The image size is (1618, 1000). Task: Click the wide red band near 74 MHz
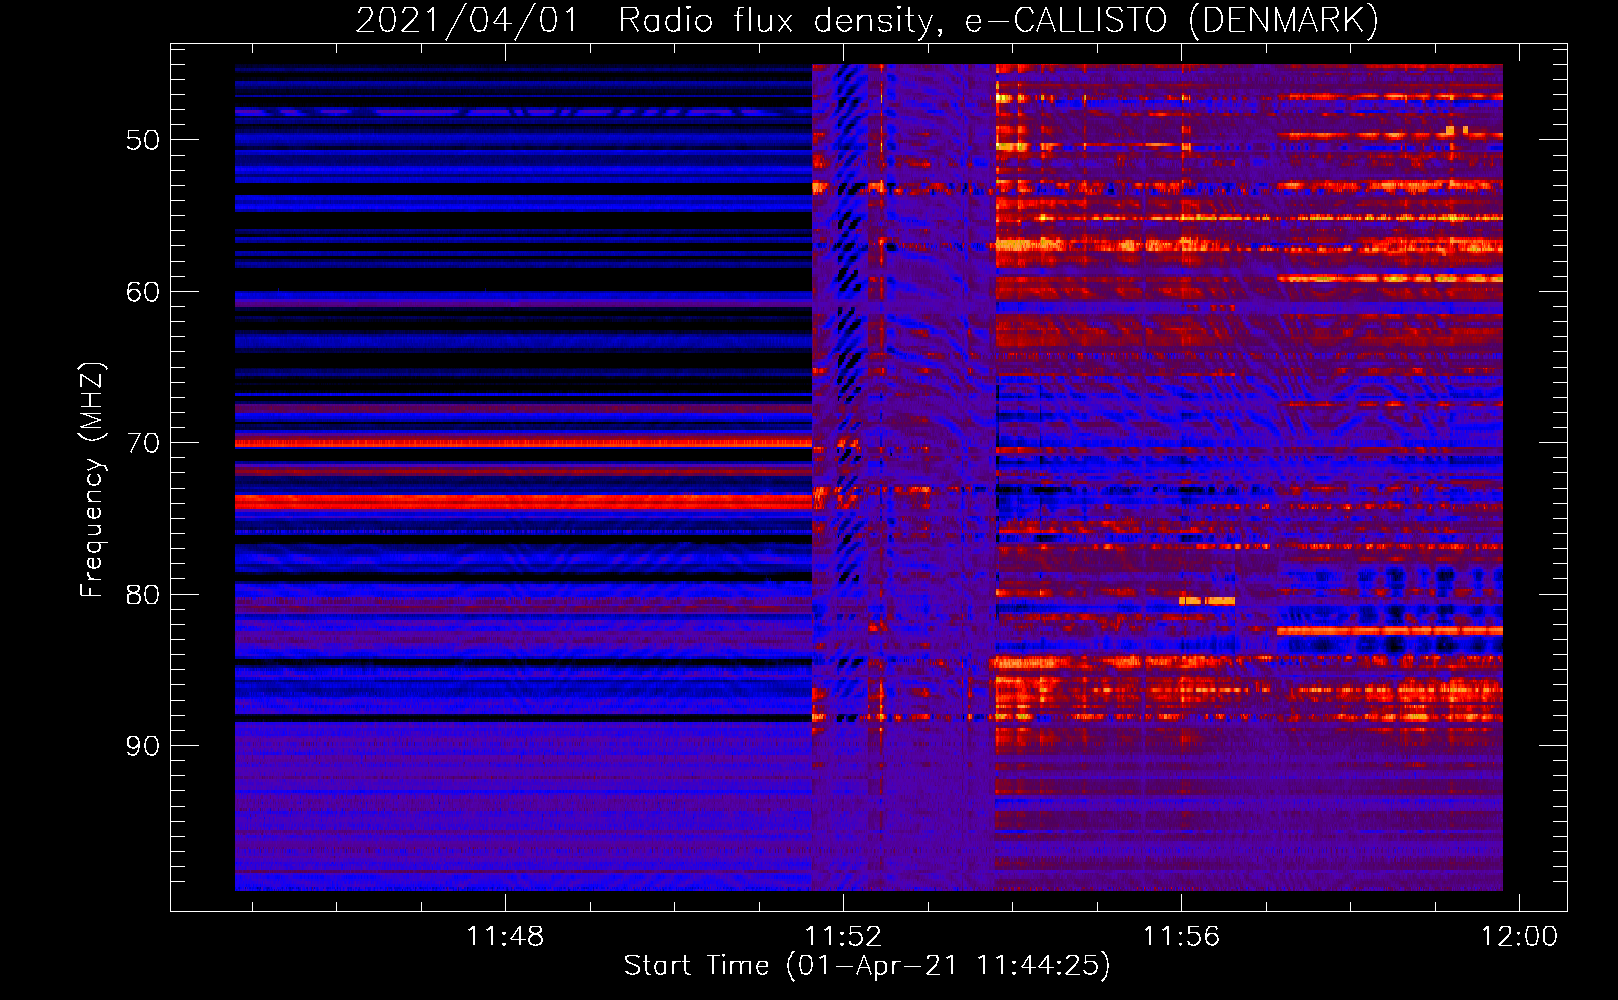[x=523, y=502]
